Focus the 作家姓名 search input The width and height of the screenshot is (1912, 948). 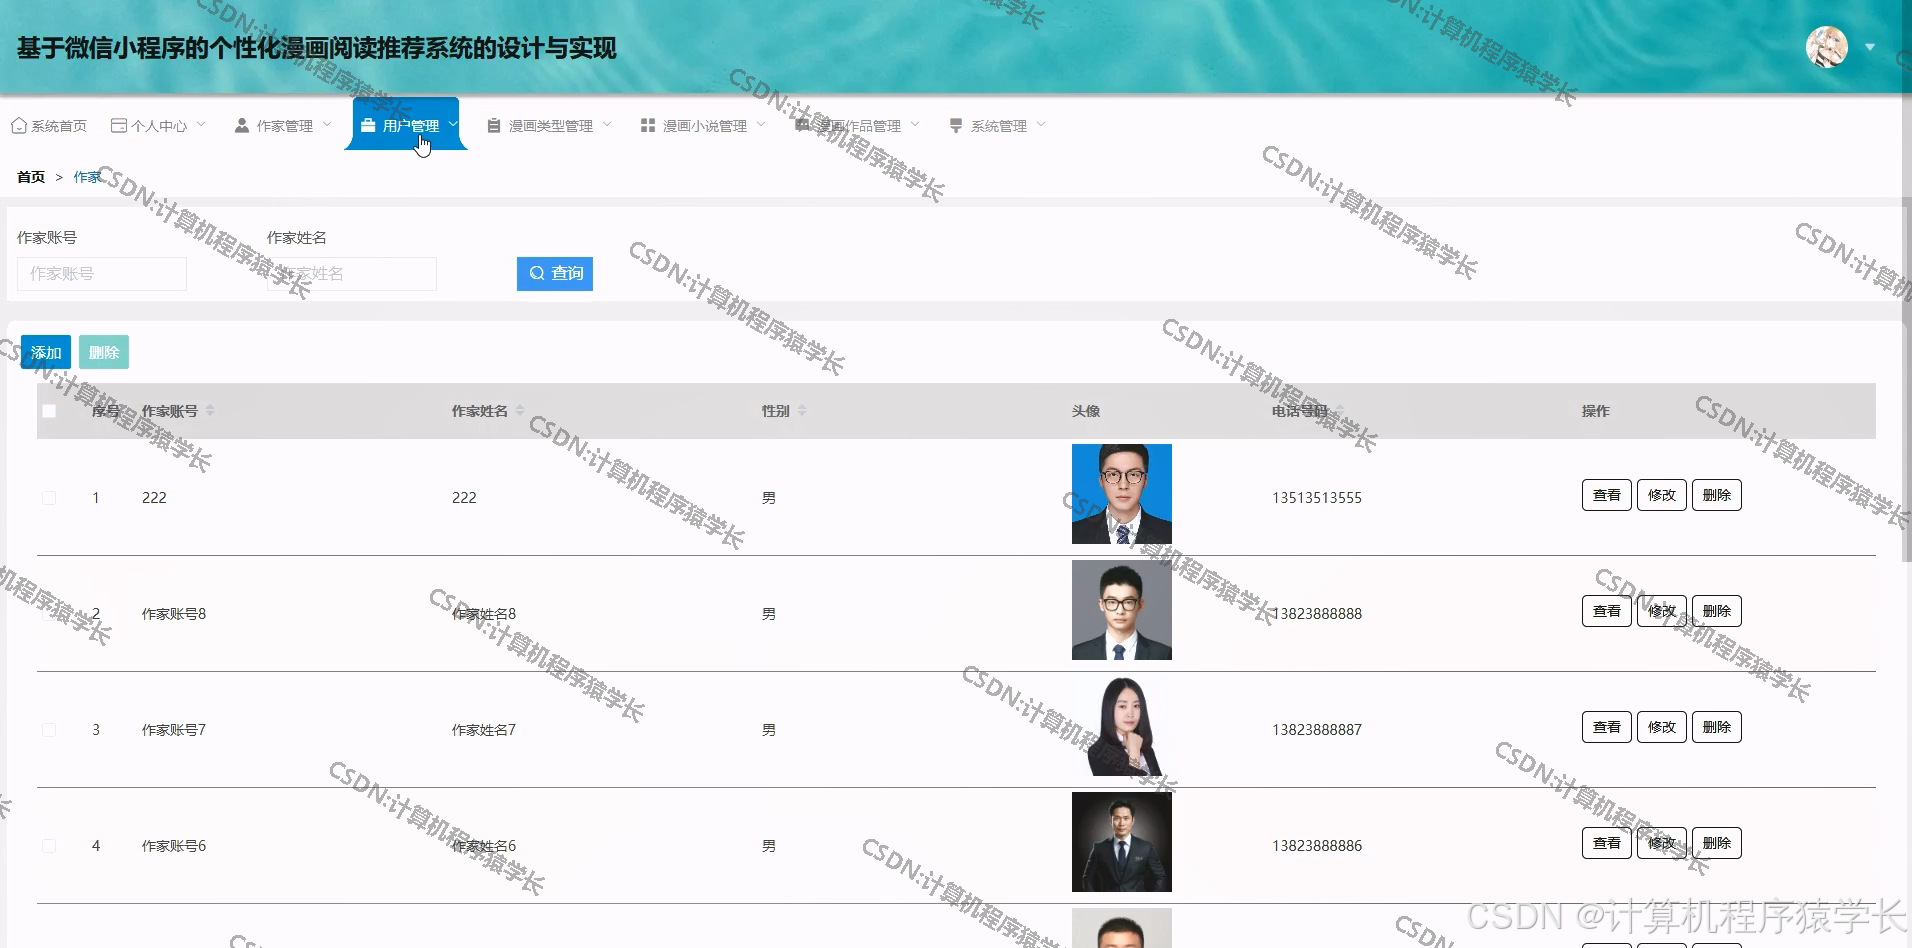tap(352, 274)
